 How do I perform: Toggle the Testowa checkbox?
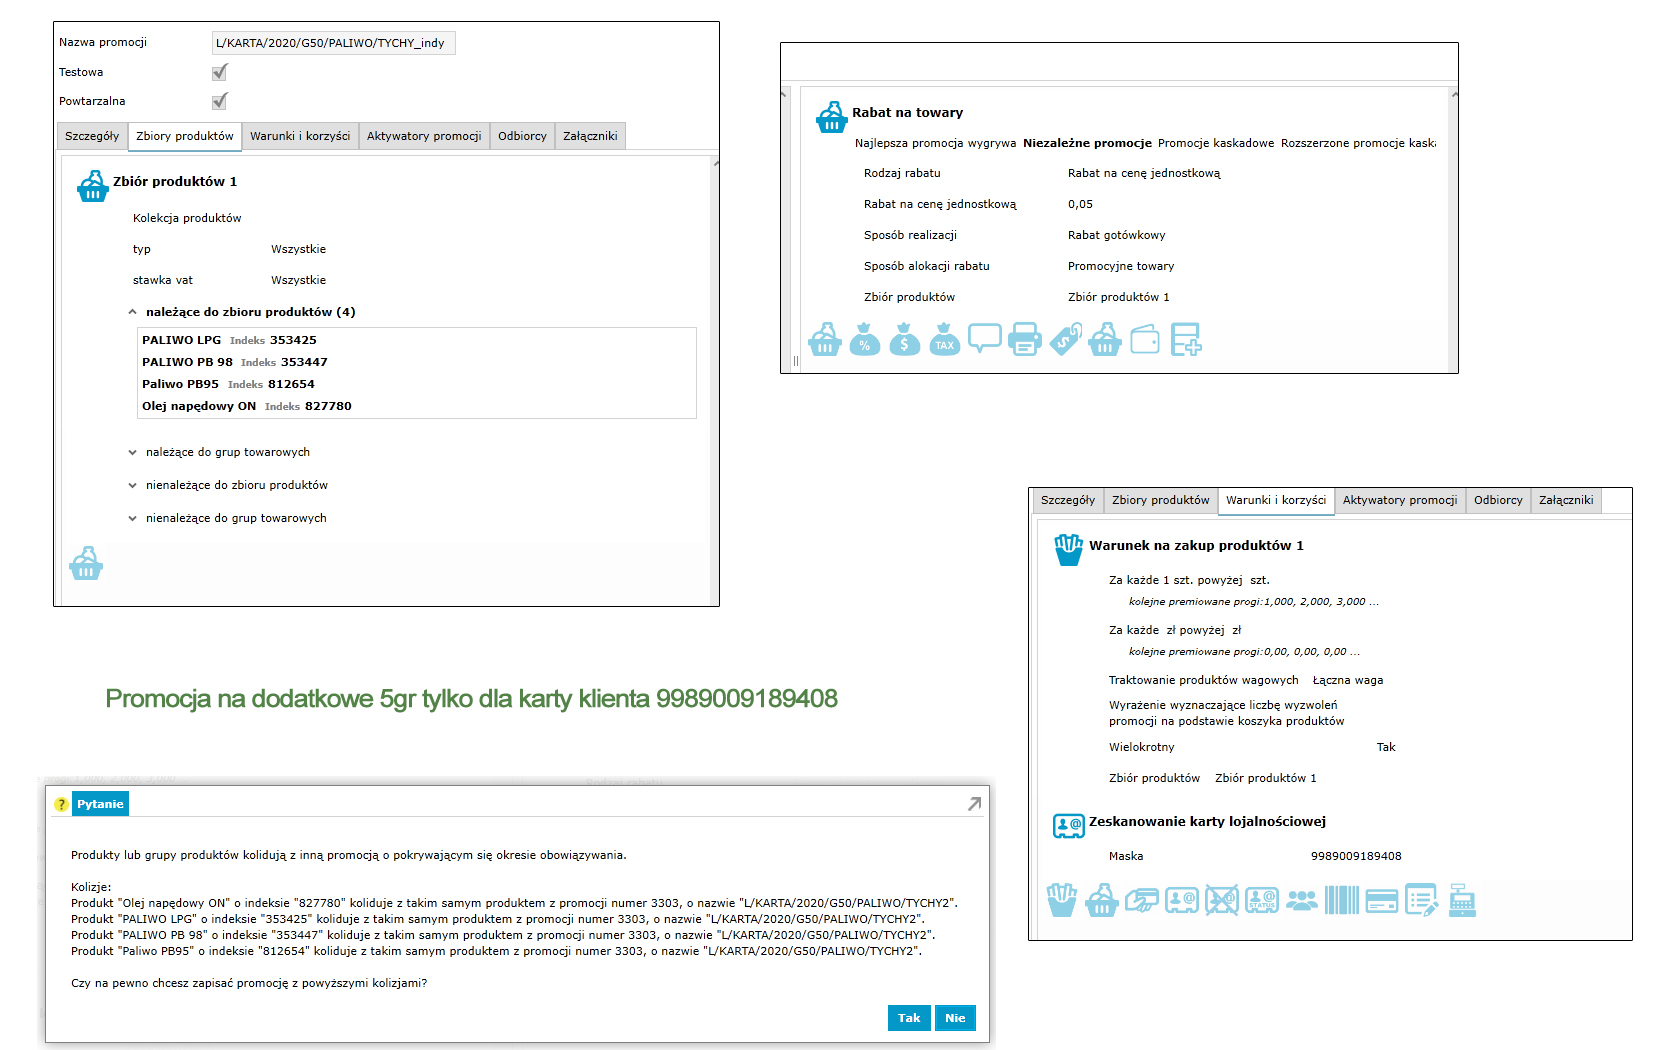[x=220, y=72]
